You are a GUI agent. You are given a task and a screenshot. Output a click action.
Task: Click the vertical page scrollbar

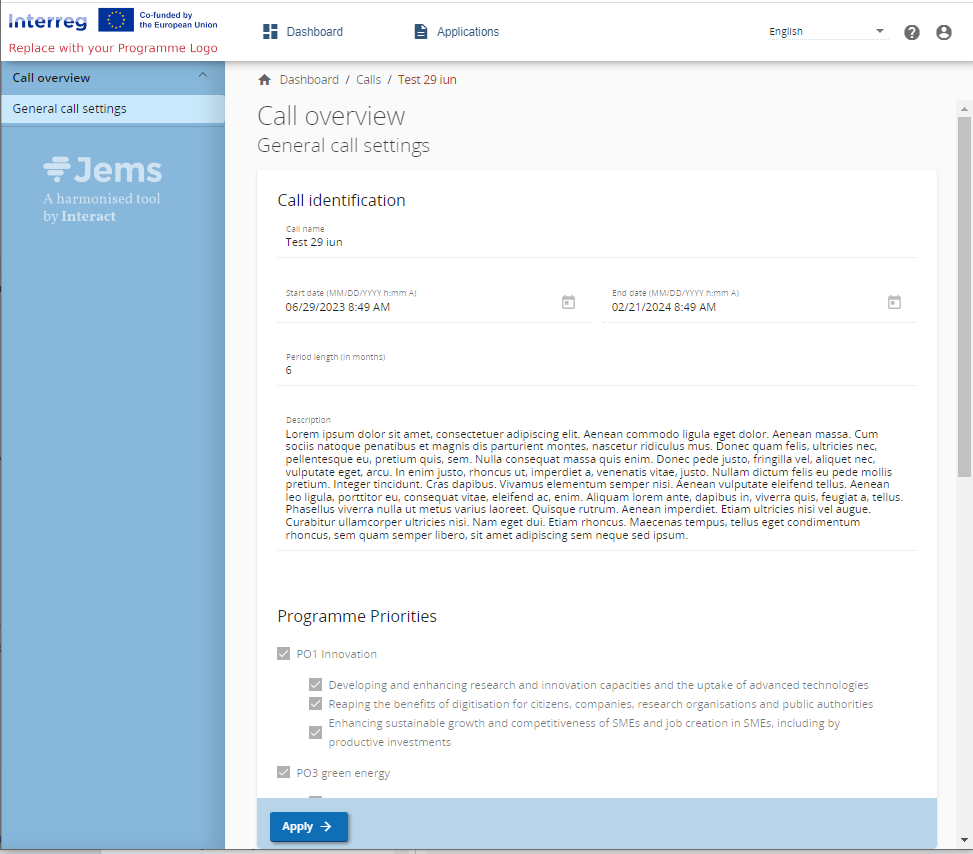pyautogui.click(x=964, y=300)
